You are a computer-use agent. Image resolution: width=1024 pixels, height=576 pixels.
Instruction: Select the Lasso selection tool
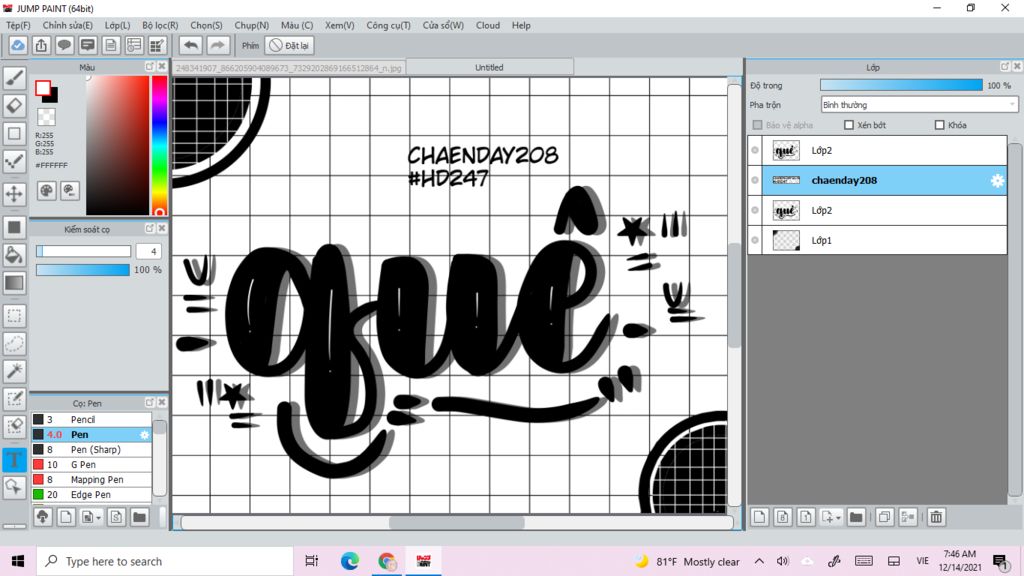[14, 344]
